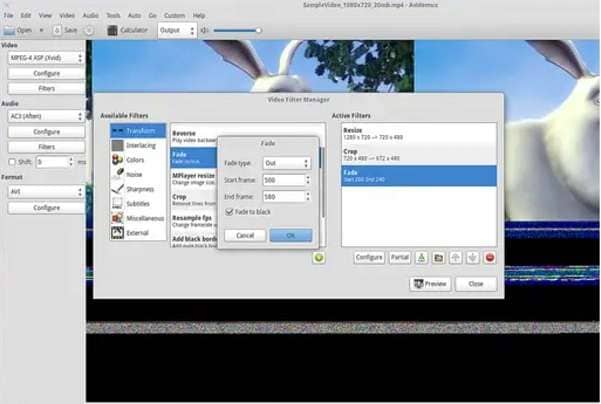Open the Fade type dropdown
The image size is (601, 404).
tap(287, 163)
